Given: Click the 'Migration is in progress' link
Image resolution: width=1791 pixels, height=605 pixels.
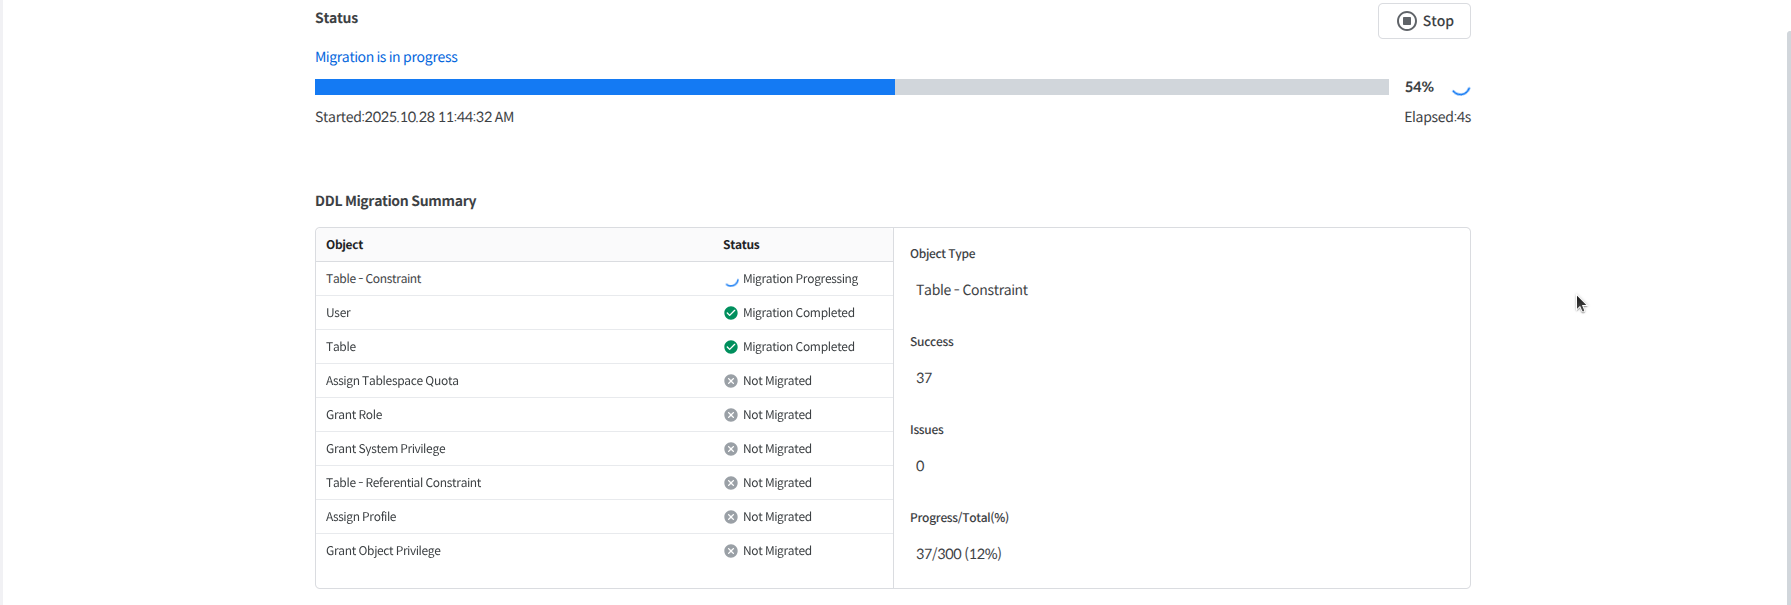Looking at the screenshot, I should coord(386,57).
